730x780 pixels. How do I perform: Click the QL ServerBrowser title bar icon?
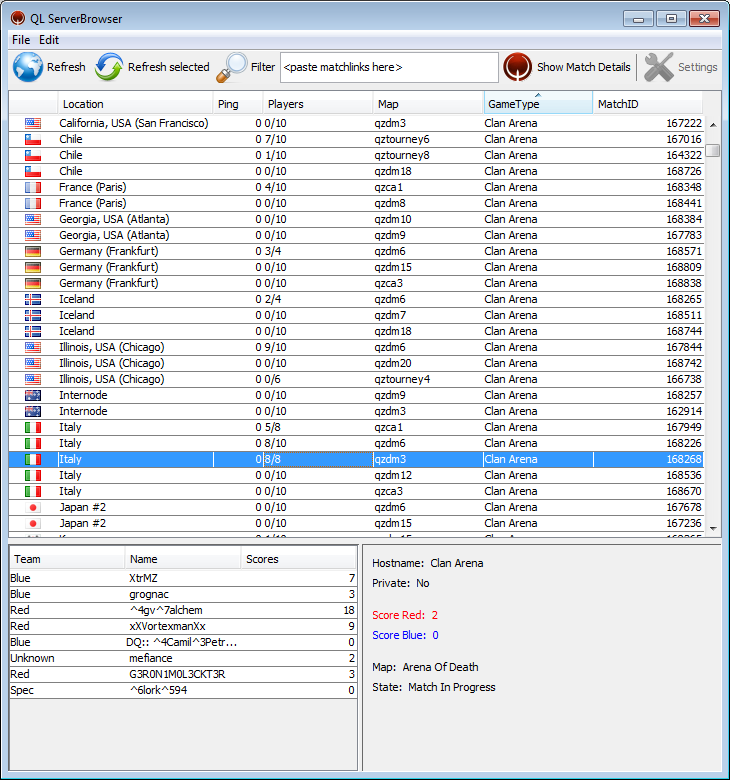click(x=18, y=18)
